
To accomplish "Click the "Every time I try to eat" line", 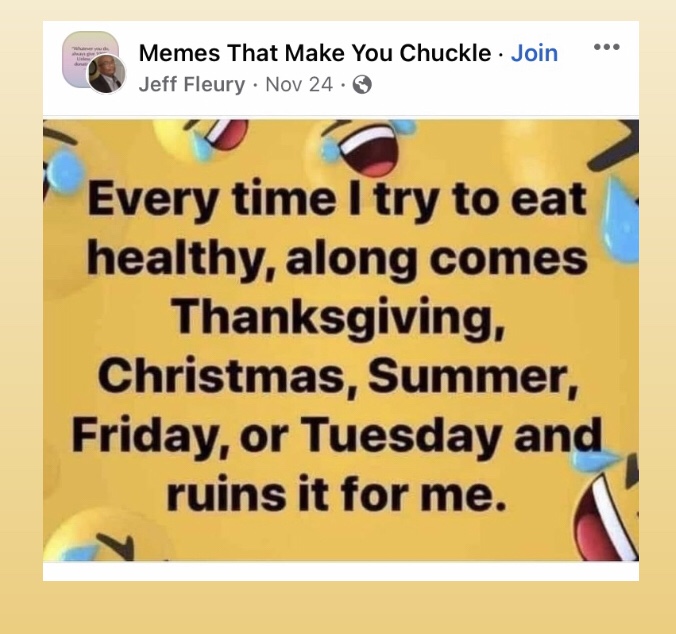I will coord(336,199).
